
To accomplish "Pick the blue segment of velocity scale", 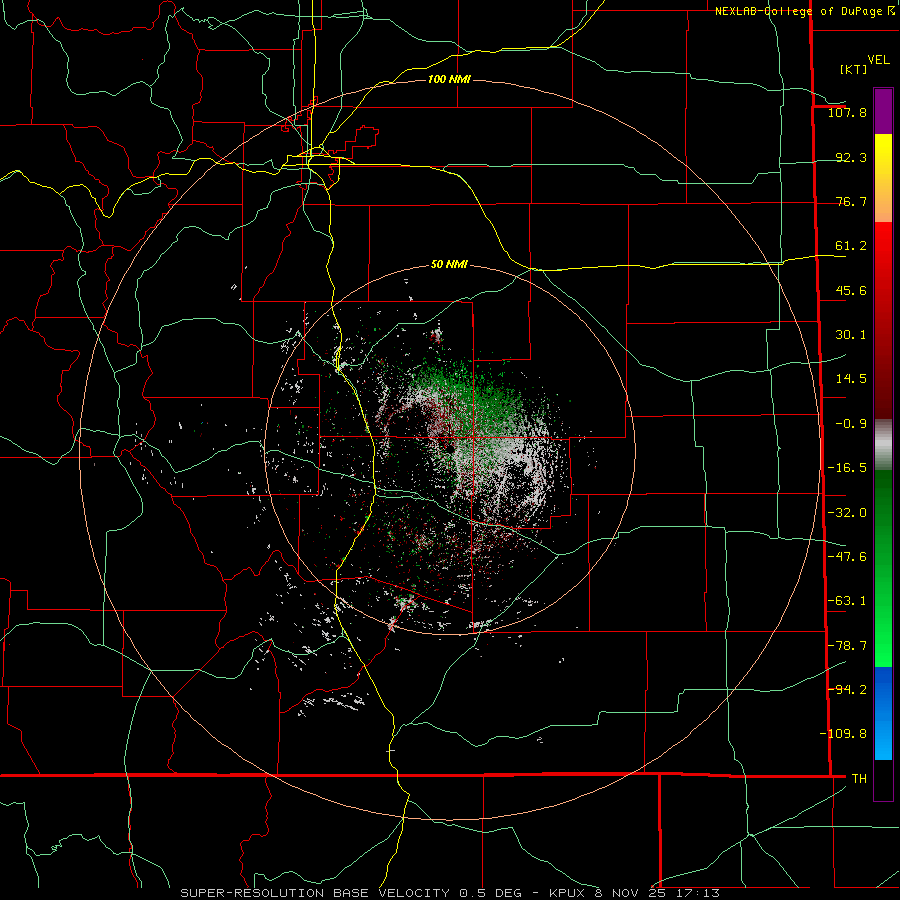I will [x=883, y=713].
